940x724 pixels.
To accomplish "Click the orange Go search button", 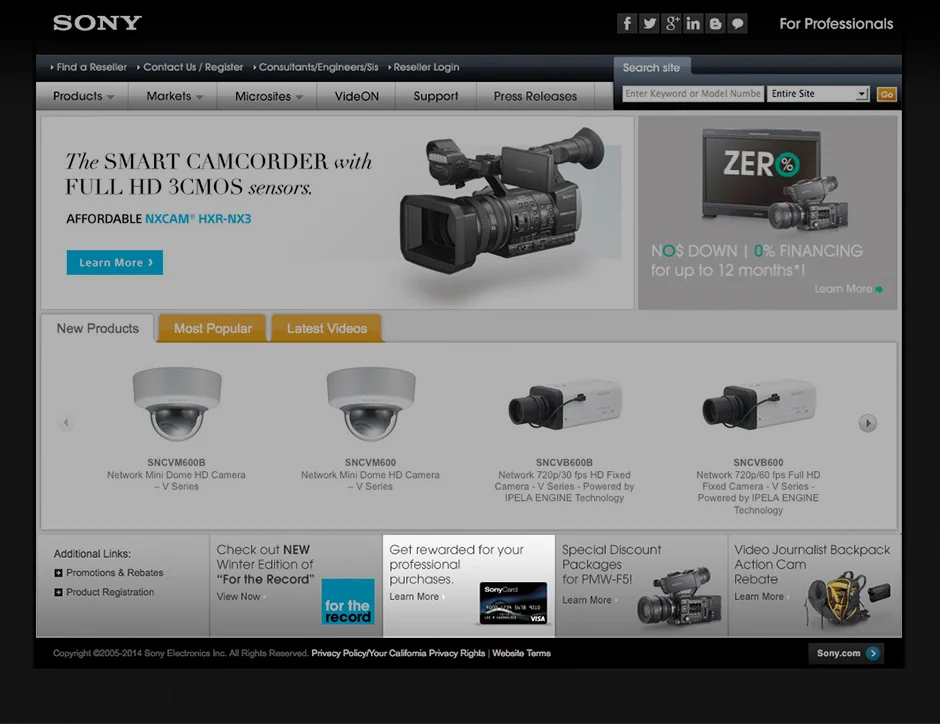I will (x=887, y=94).
